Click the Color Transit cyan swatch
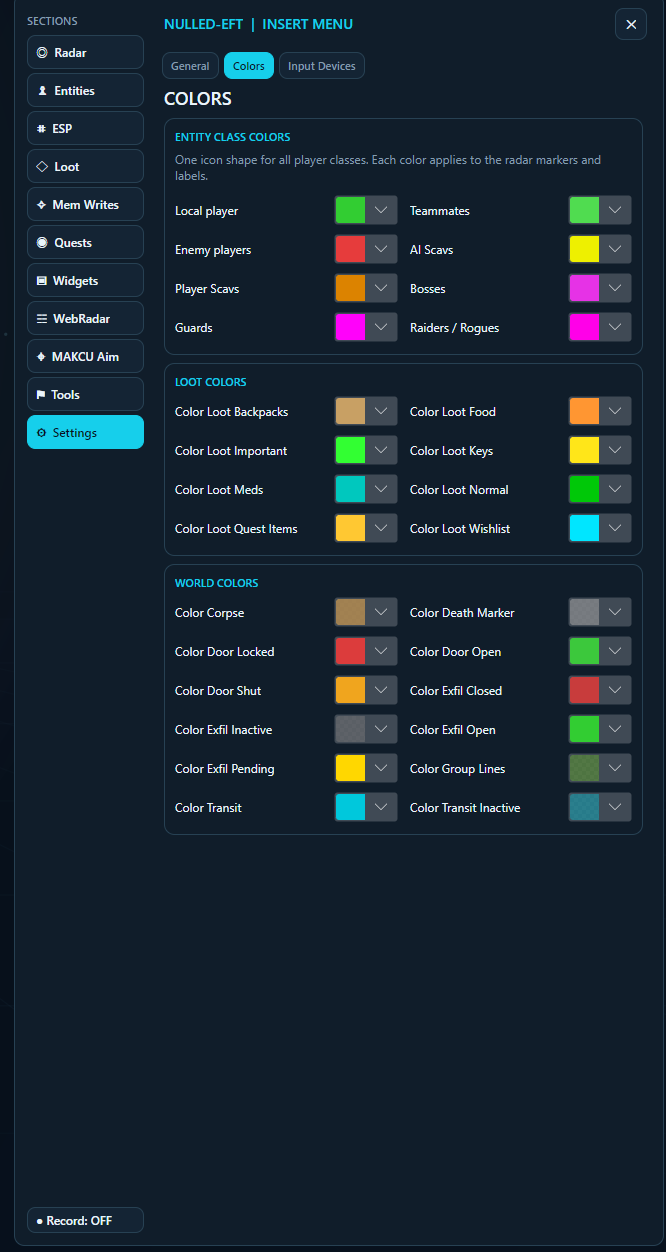 [350, 807]
